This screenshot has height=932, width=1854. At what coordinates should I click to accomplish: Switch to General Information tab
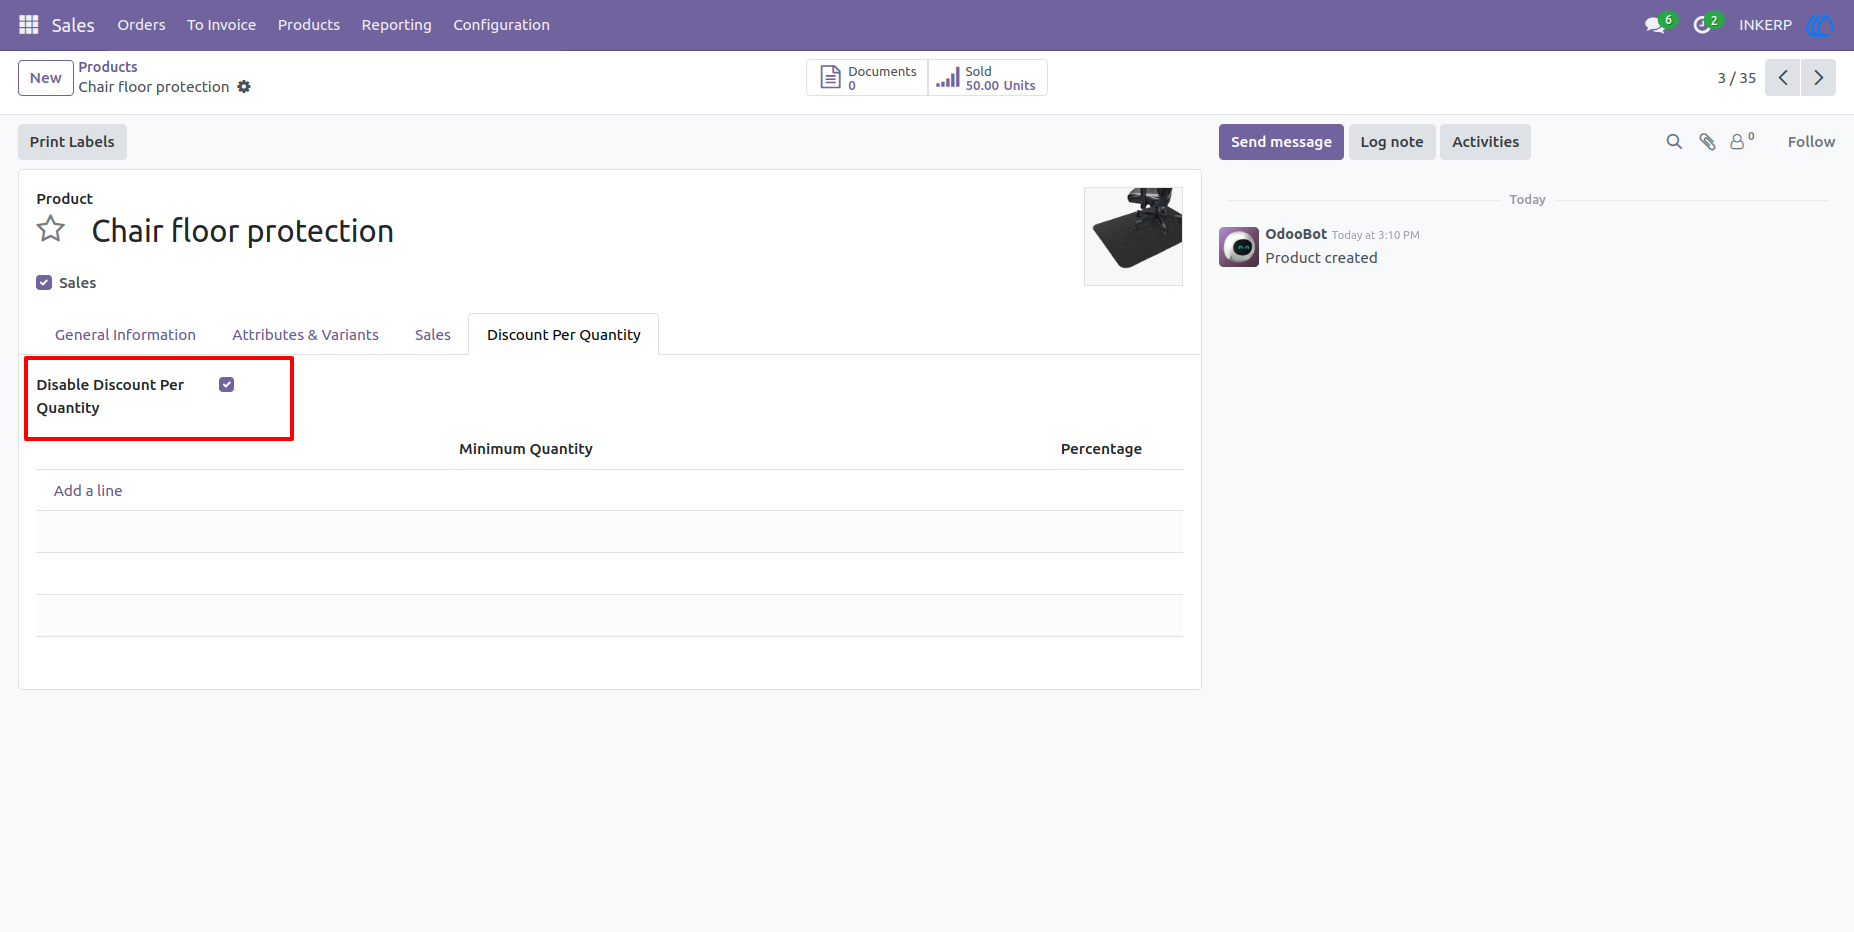pyautogui.click(x=125, y=335)
